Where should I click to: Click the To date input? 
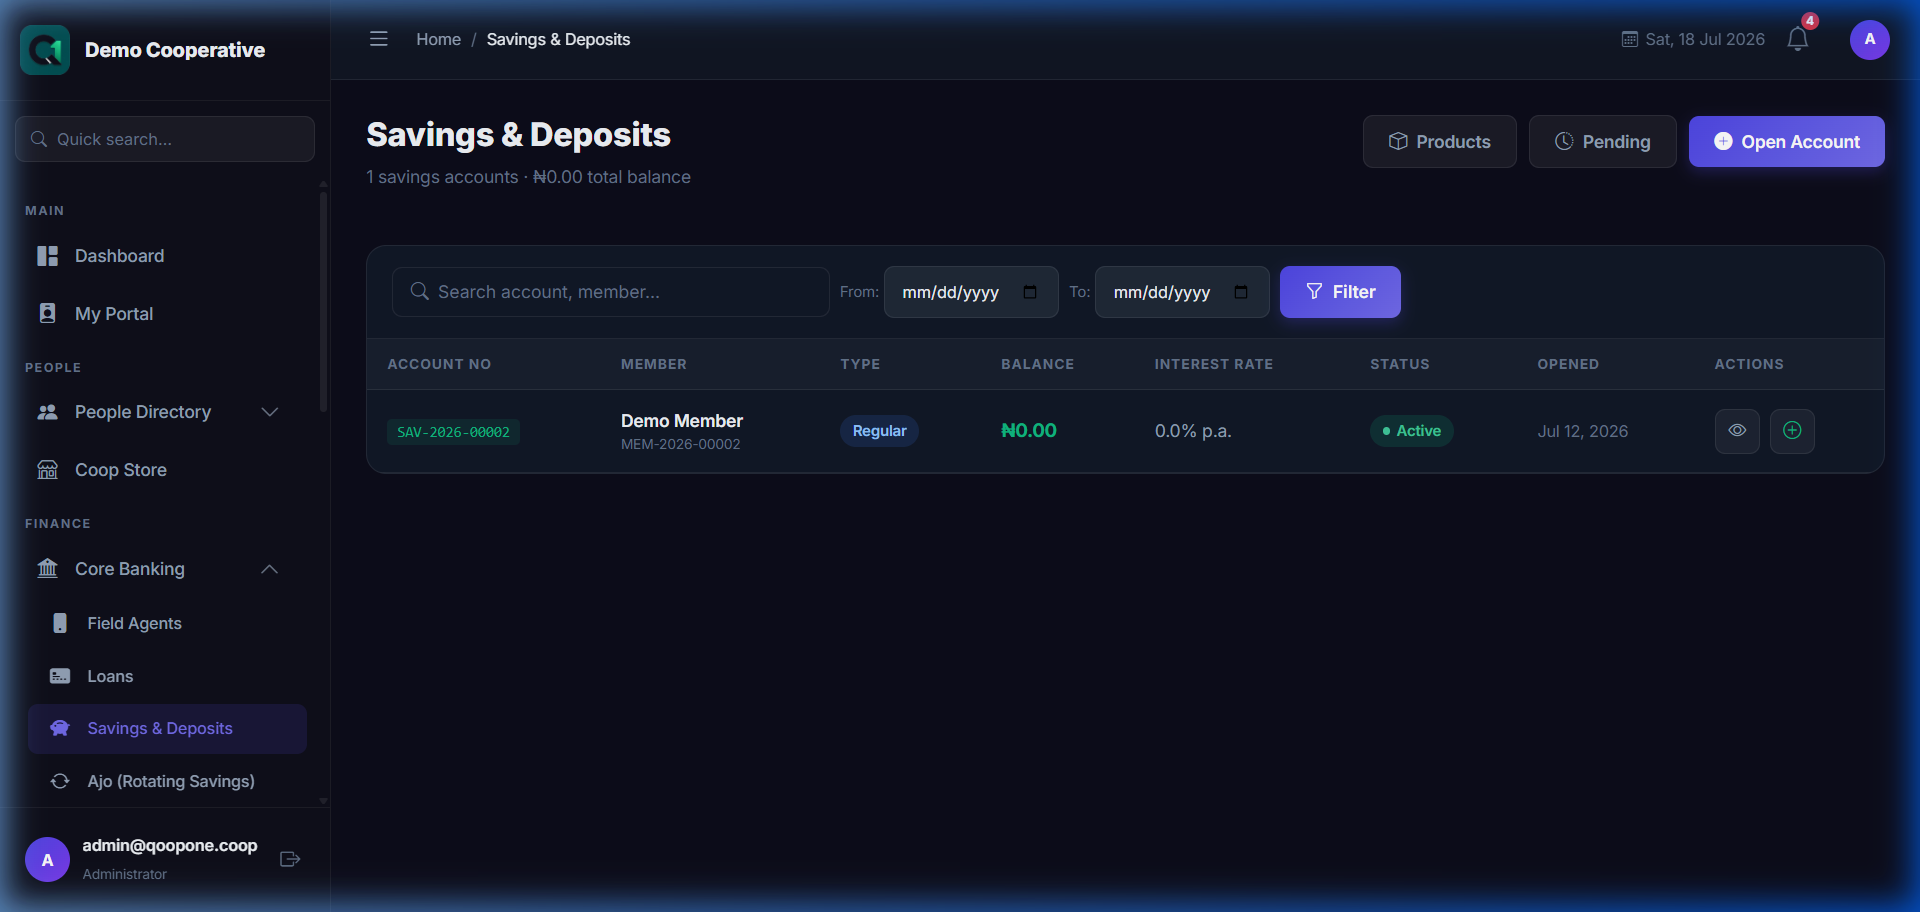pos(1182,292)
